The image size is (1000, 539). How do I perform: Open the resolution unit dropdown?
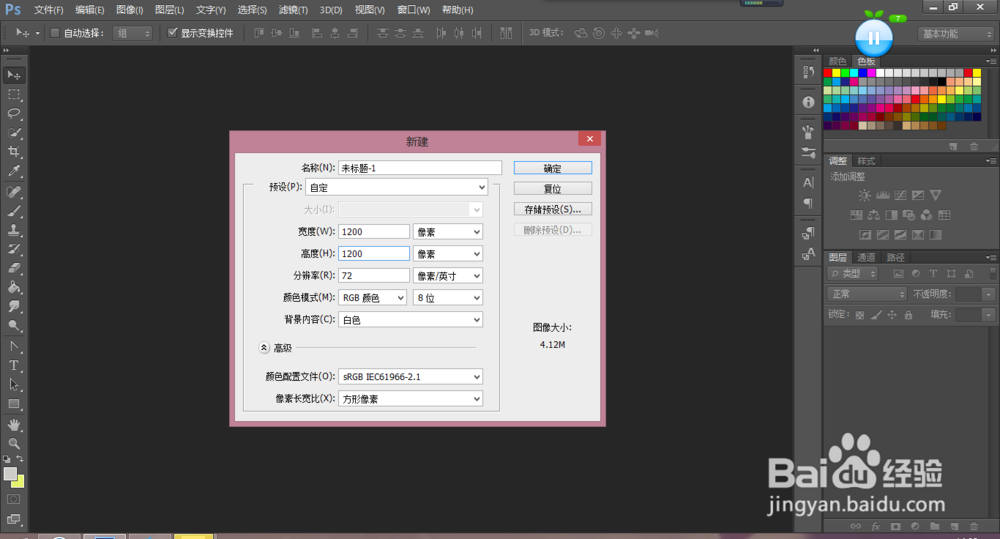click(x=448, y=276)
